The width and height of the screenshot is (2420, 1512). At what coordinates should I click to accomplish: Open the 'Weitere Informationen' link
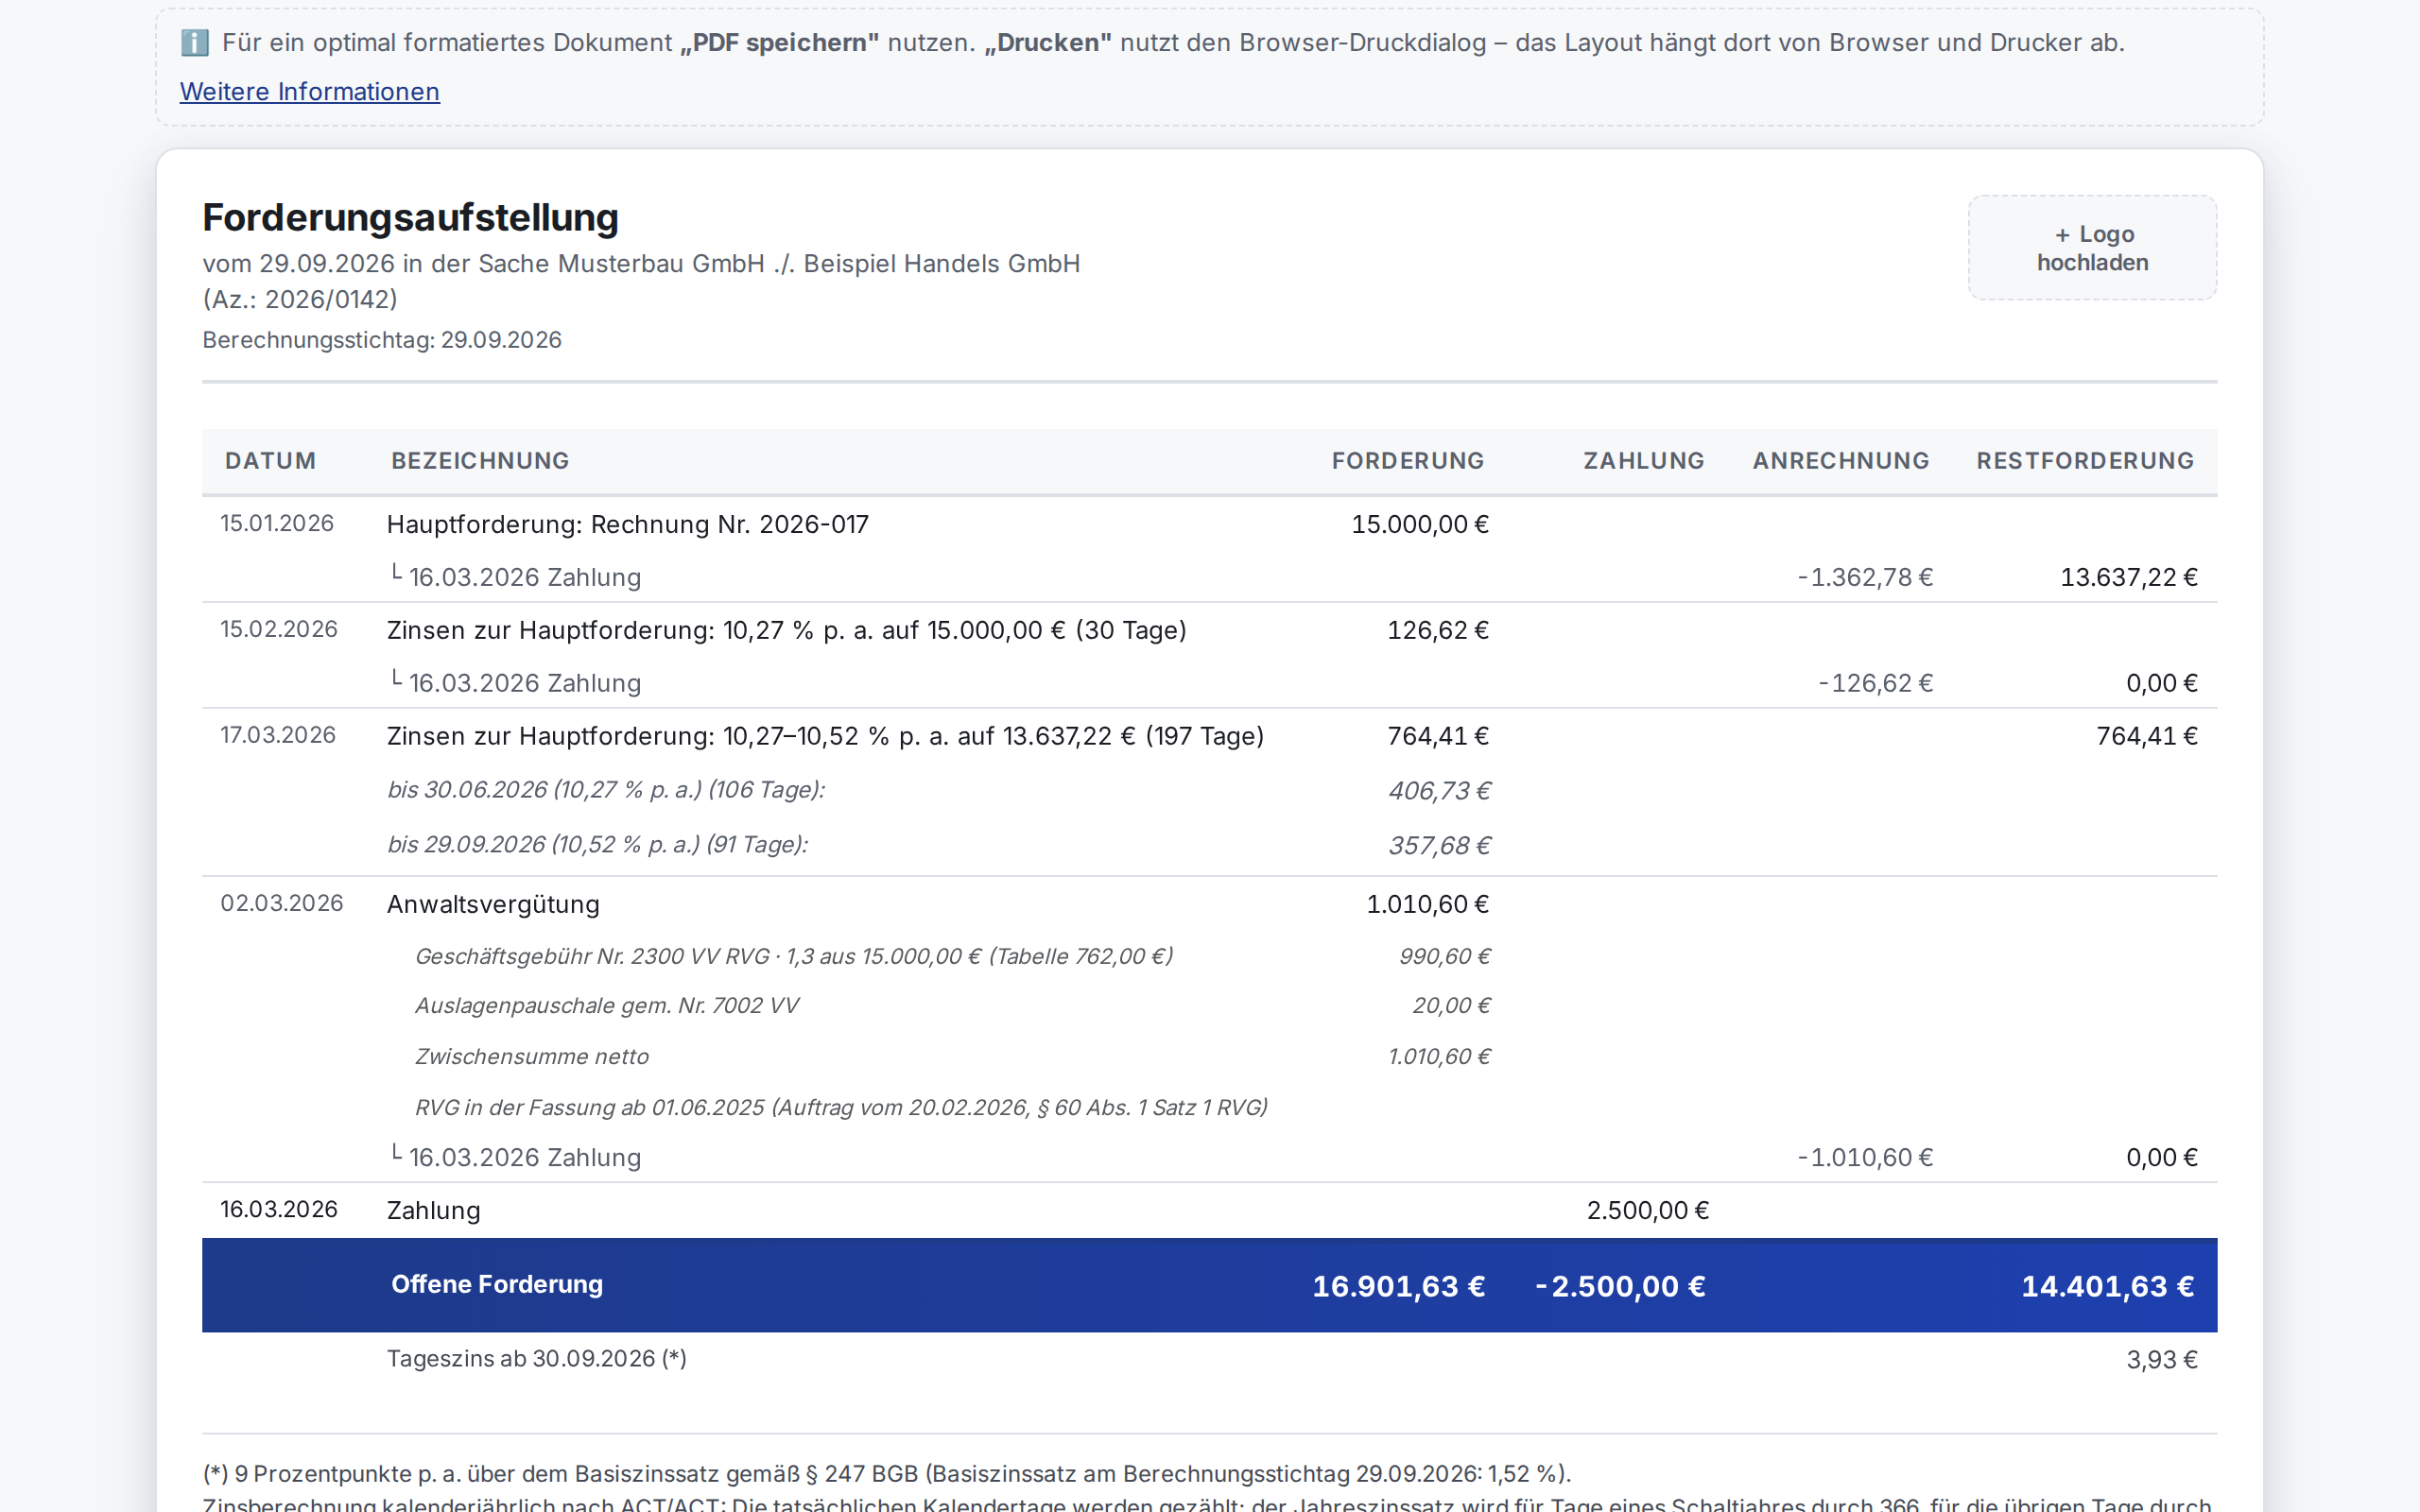point(309,91)
